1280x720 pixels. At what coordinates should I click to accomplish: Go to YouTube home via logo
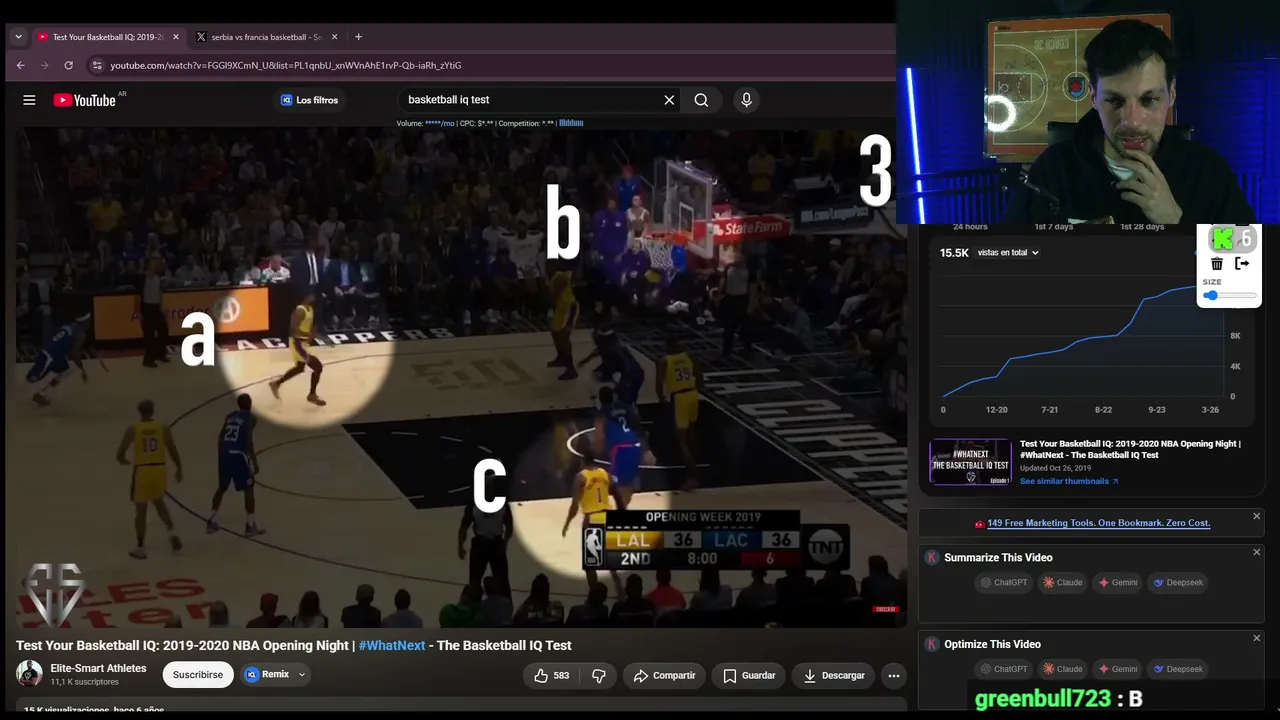85,100
